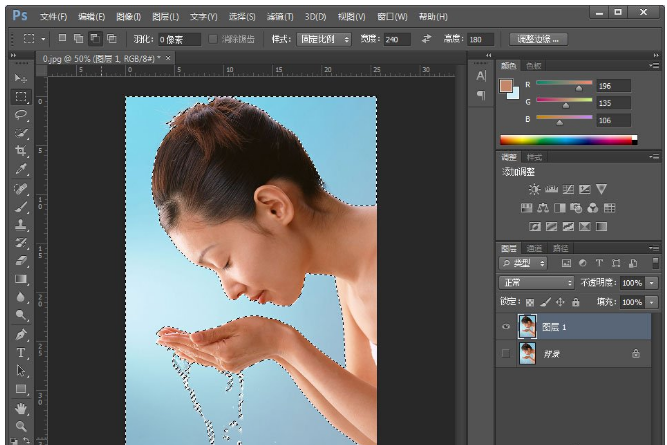Select the Crop tool in toolbar
Screen dimensions: 667x445
(21, 151)
